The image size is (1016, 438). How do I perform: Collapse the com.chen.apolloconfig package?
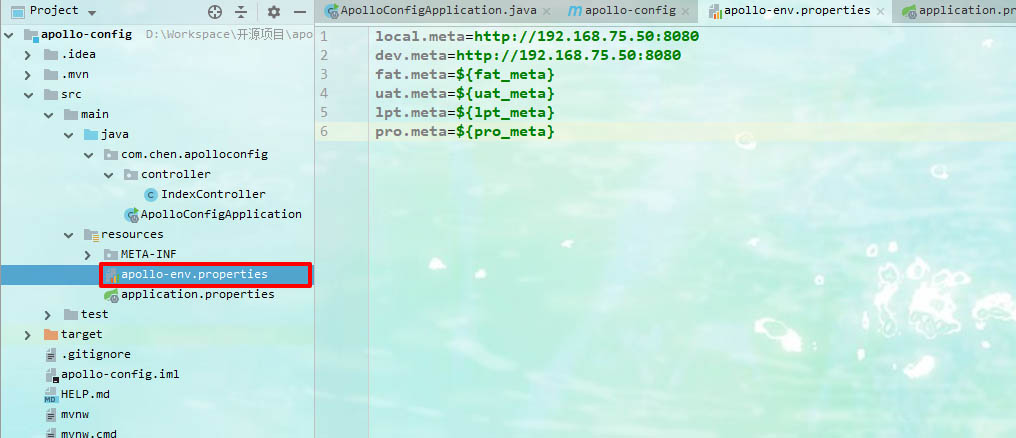(x=88, y=156)
